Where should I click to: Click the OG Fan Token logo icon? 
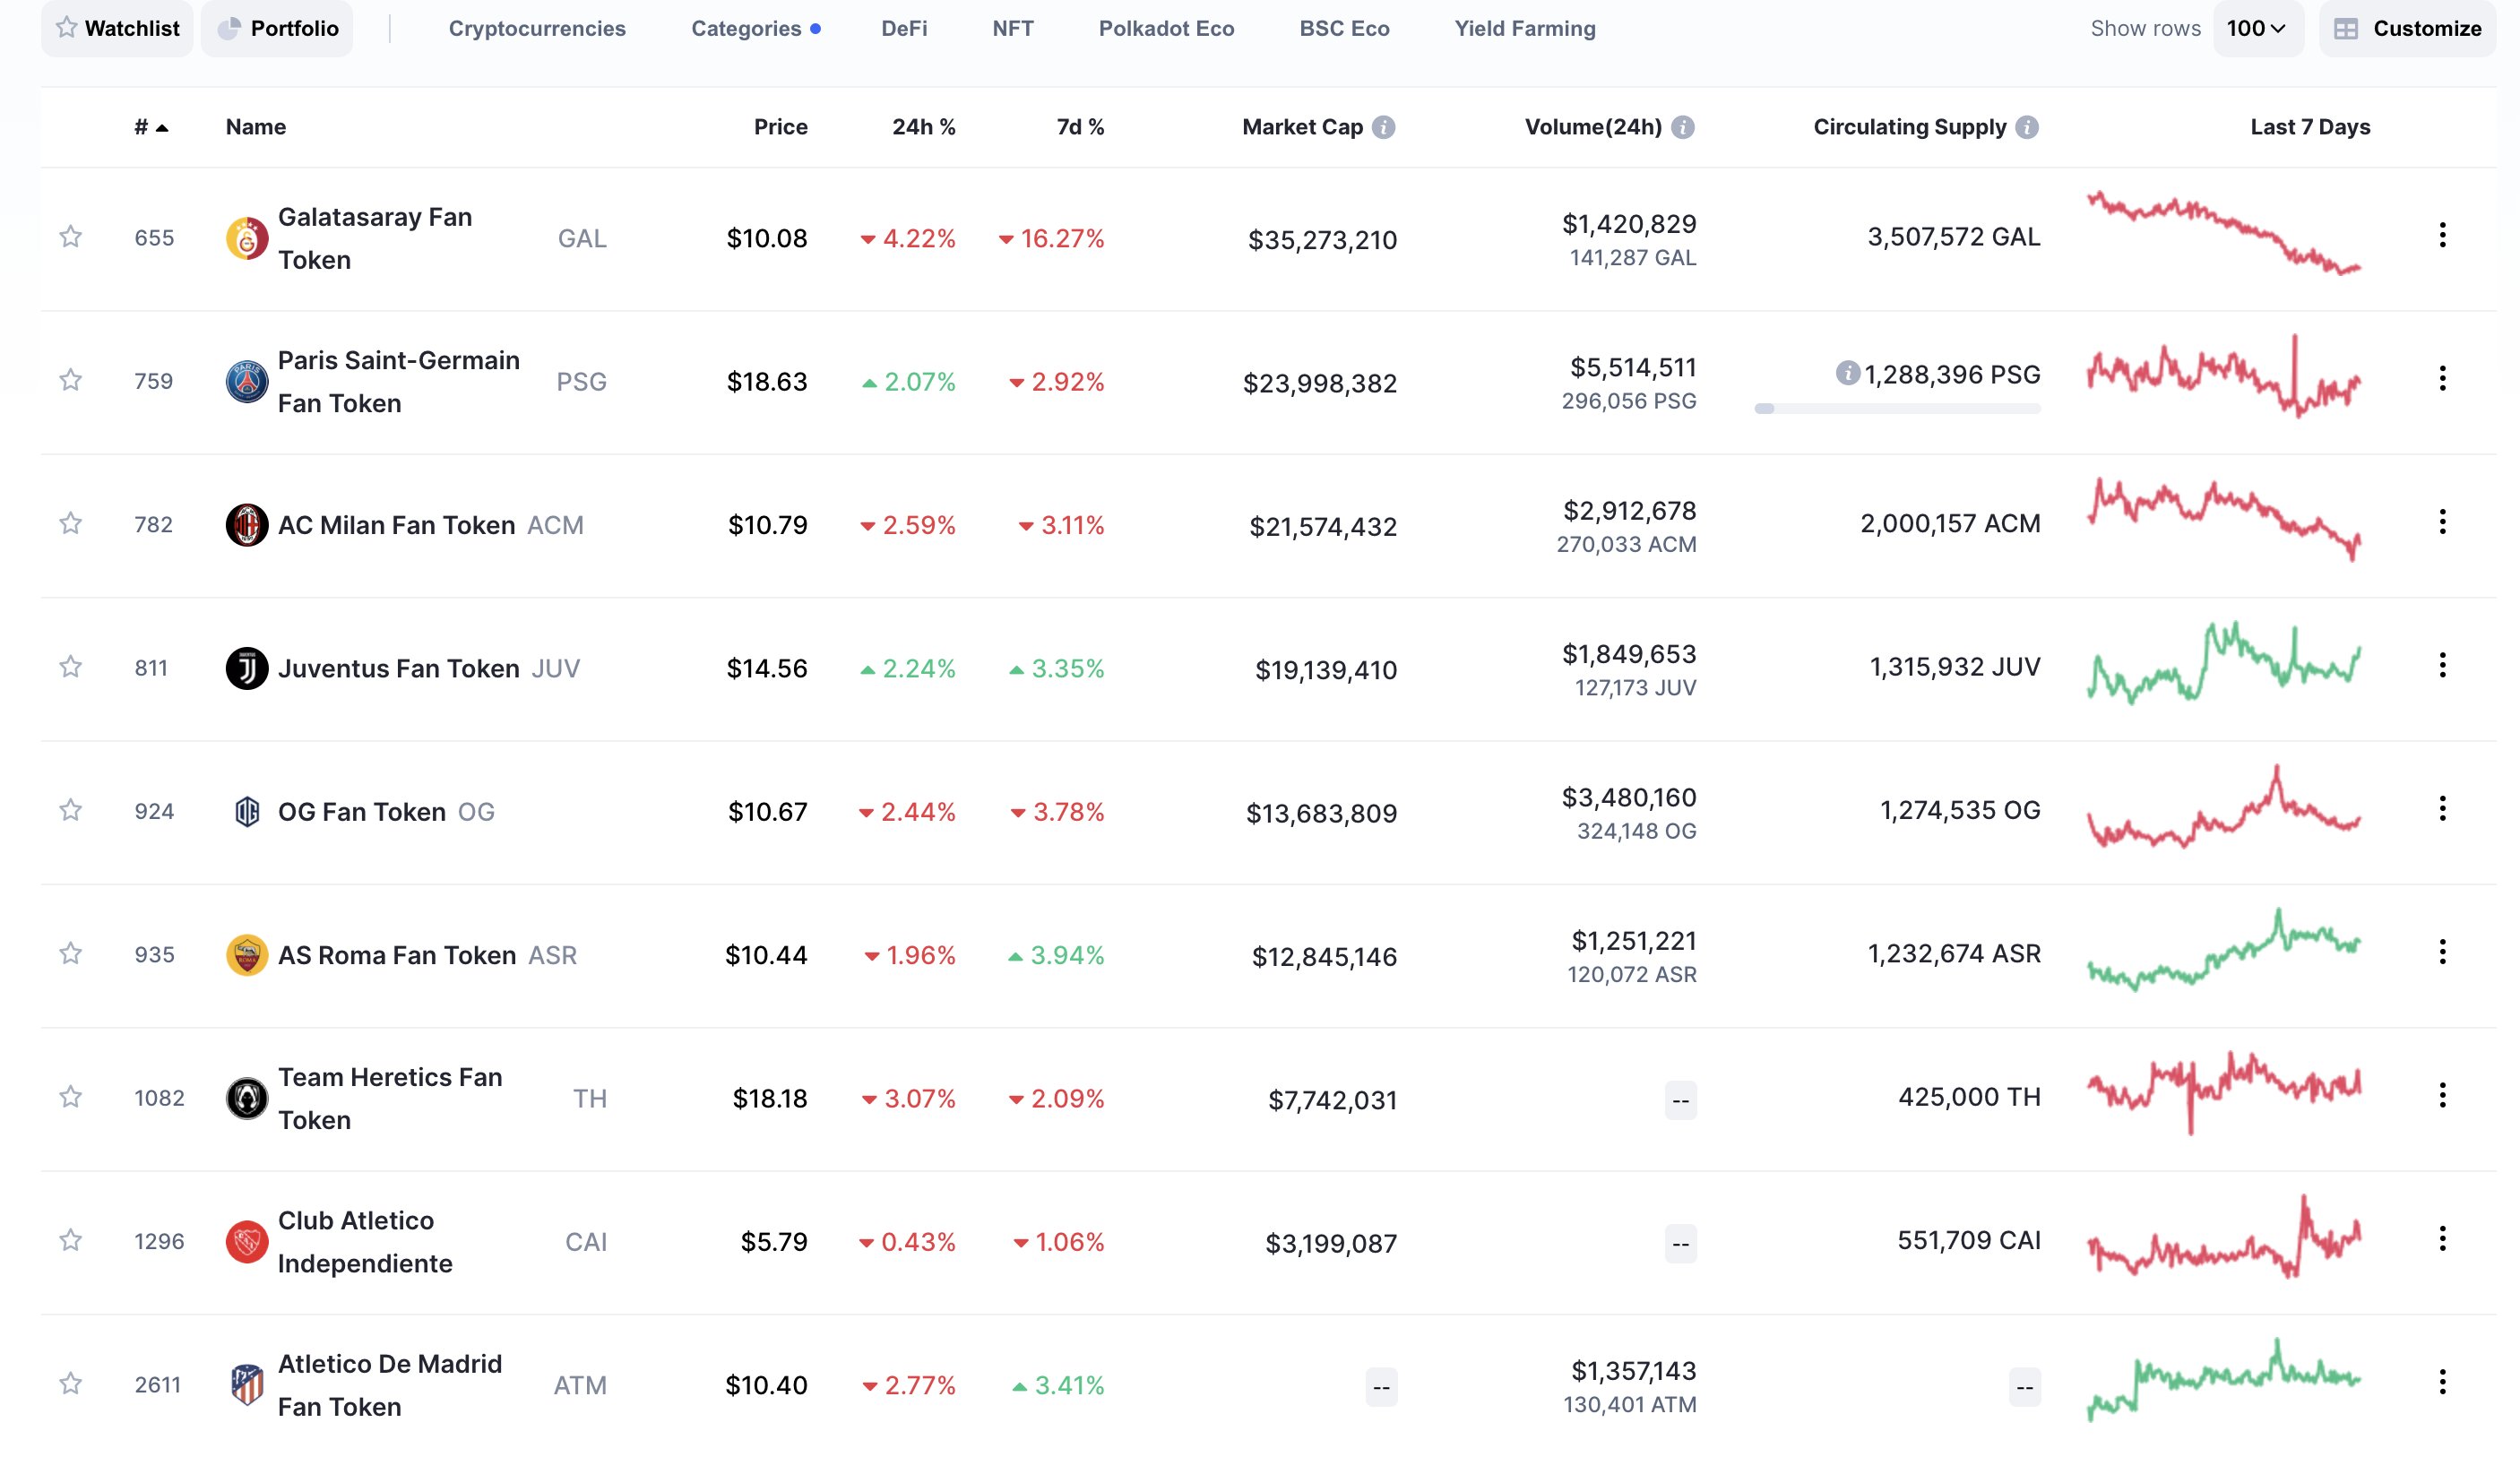click(x=246, y=811)
